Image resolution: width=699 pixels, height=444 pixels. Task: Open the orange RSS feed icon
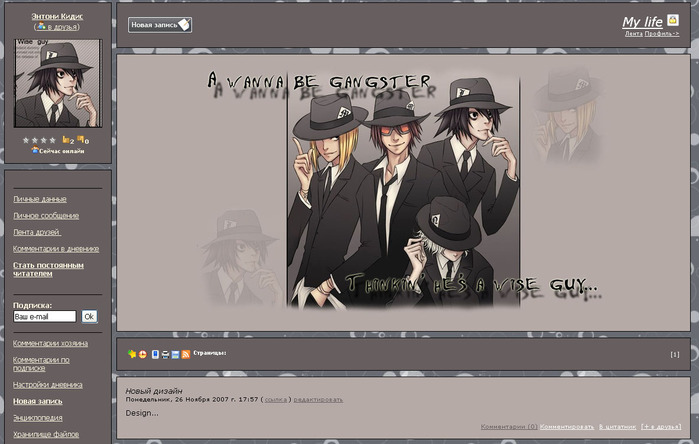click(186, 354)
